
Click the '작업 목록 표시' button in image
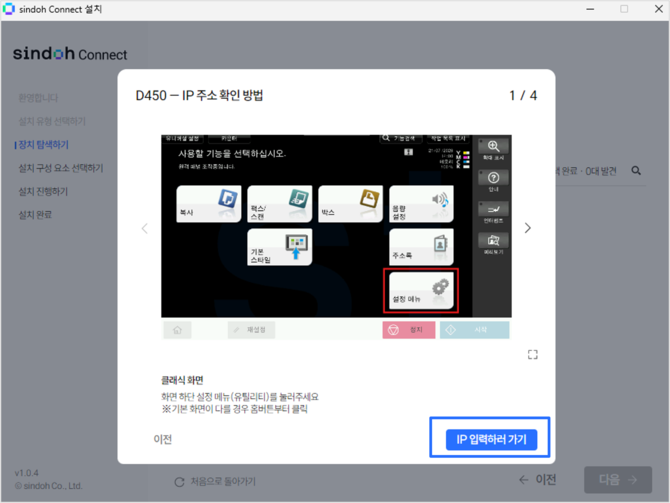[448, 138]
